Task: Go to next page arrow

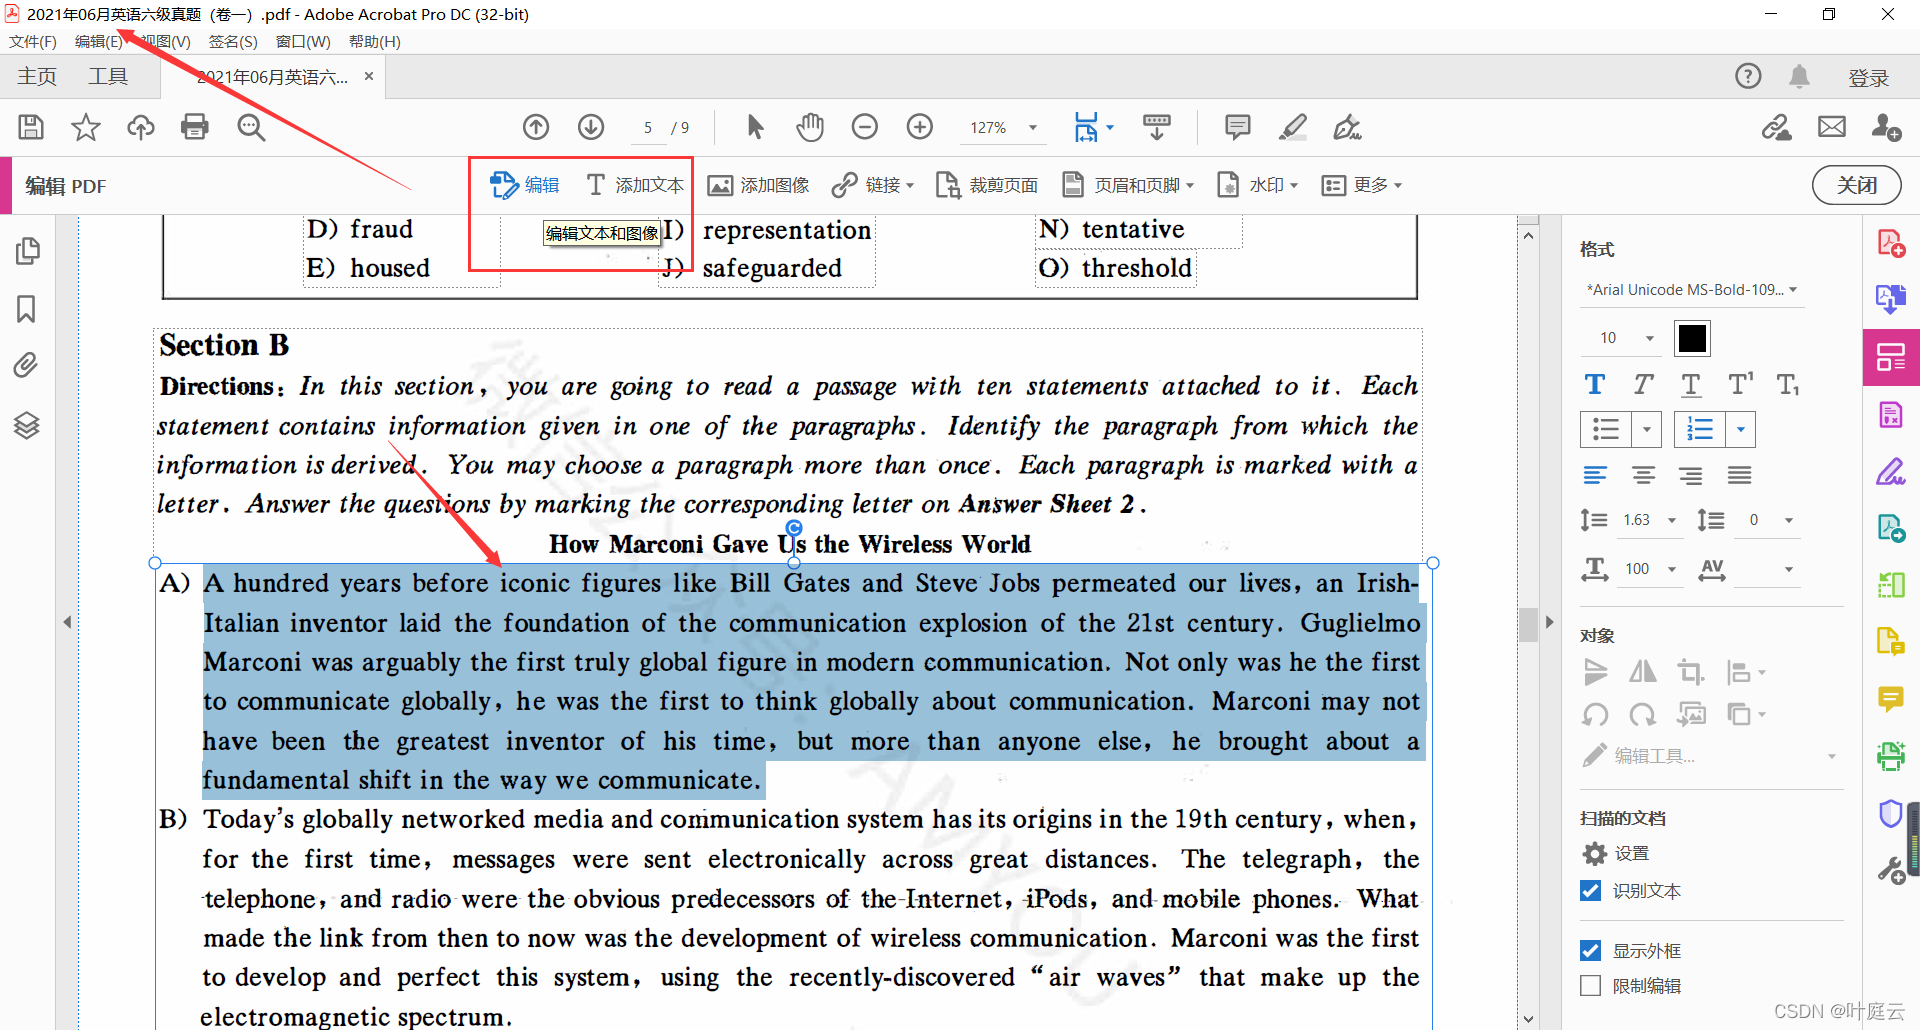Action: 591,127
